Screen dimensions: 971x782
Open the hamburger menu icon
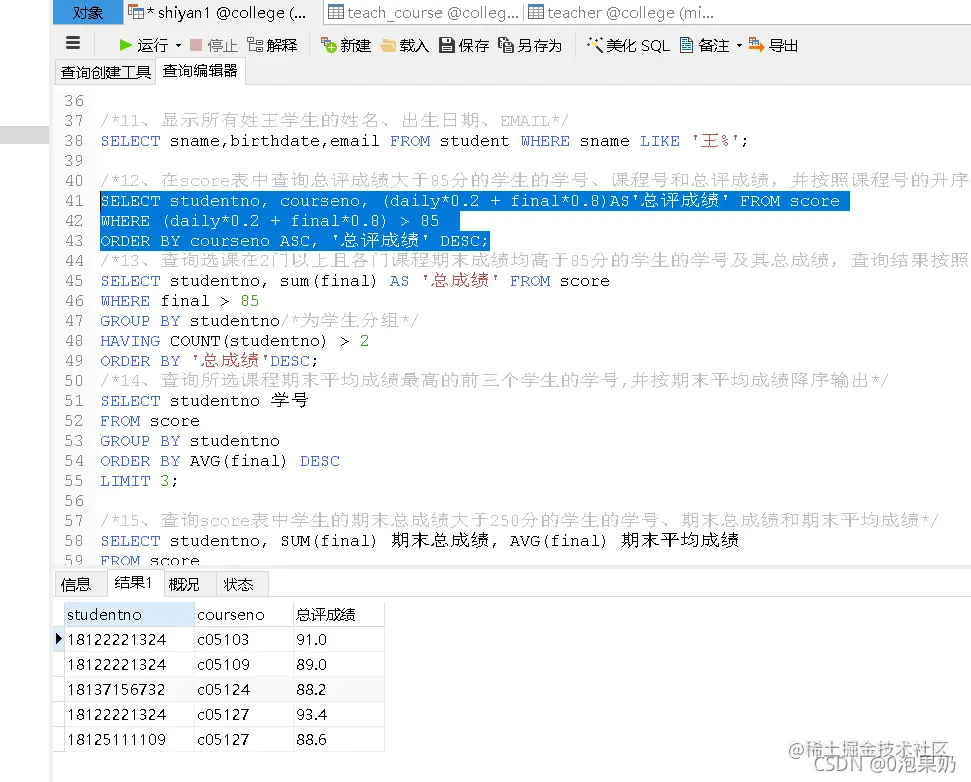point(72,44)
